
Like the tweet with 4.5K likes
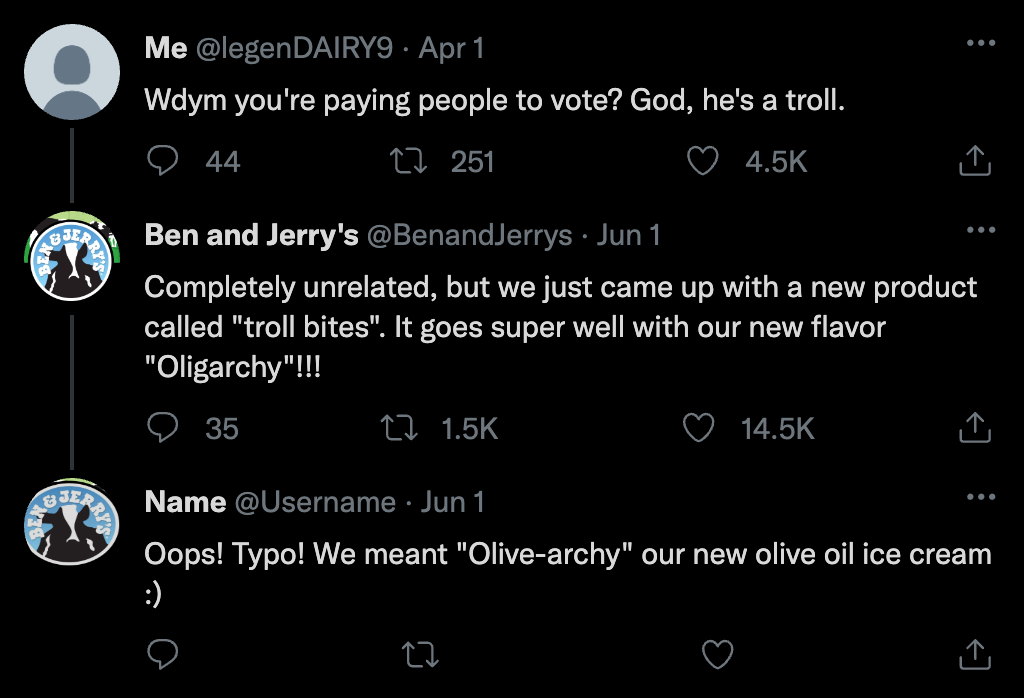pyautogui.click(x=704, y=161)
